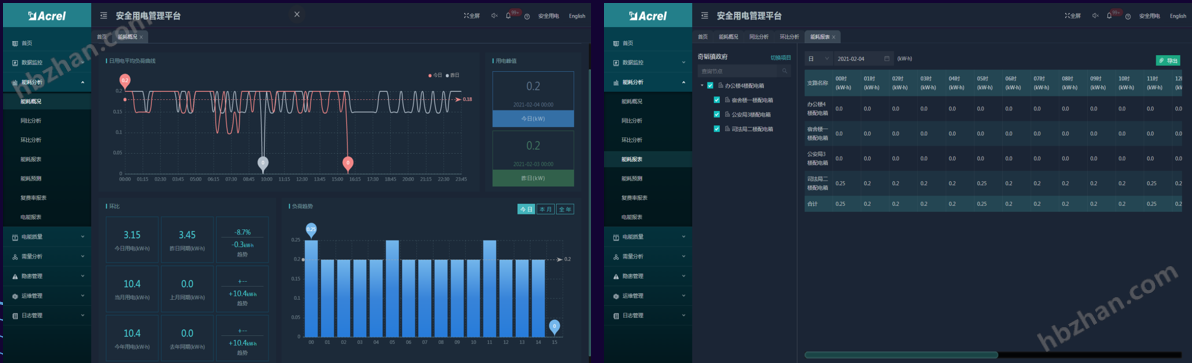Click the mute speaker icon in left screenshot
The width and height of the screenshot is (1192, 363).
pyautogui.click(x=494, y=15)
